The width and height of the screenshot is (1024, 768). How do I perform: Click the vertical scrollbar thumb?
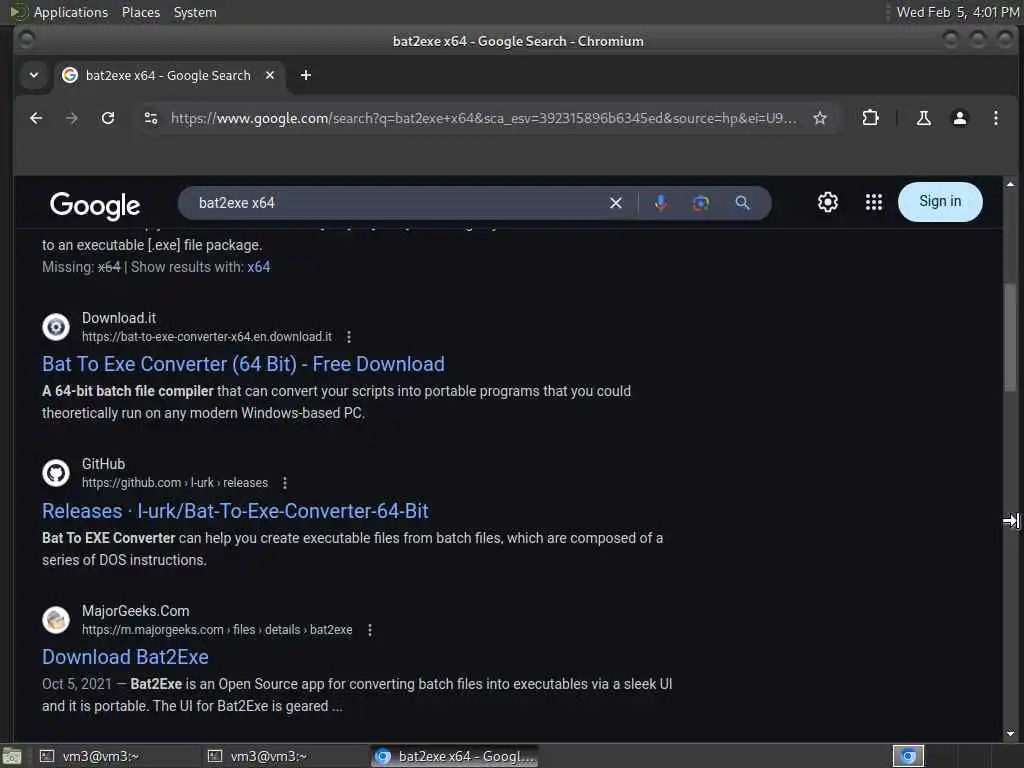pos(1010,337)
